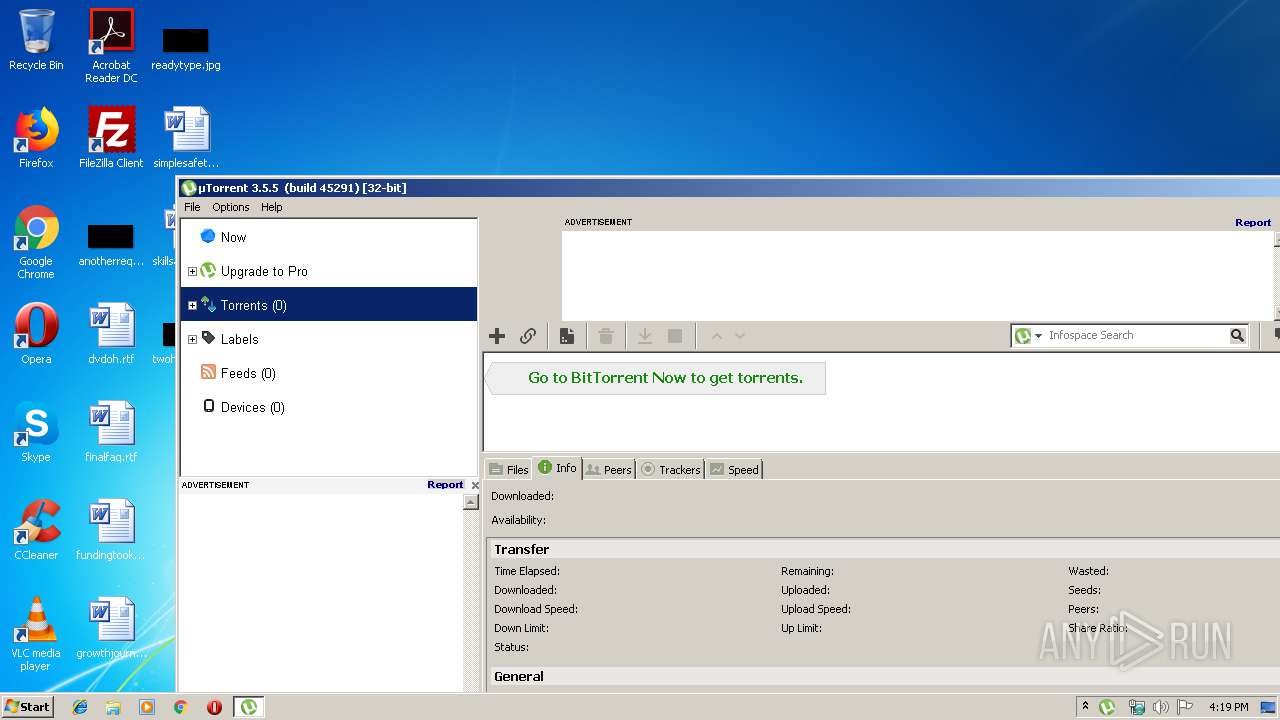The width and height of the screenshot is (1280, 720).
Task: Click the growthjourn desktop document
Action: (111, 628)
